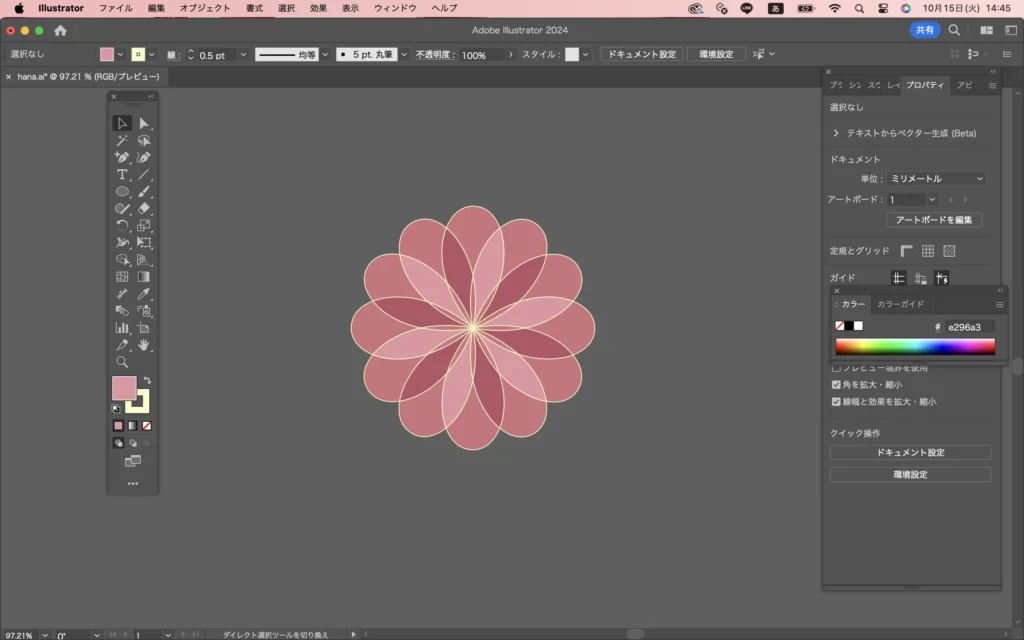Image resolution: width=1024 pixels, height=640 pixels.
Task: Open the 効果 menu
Action: tap(318, 8)
